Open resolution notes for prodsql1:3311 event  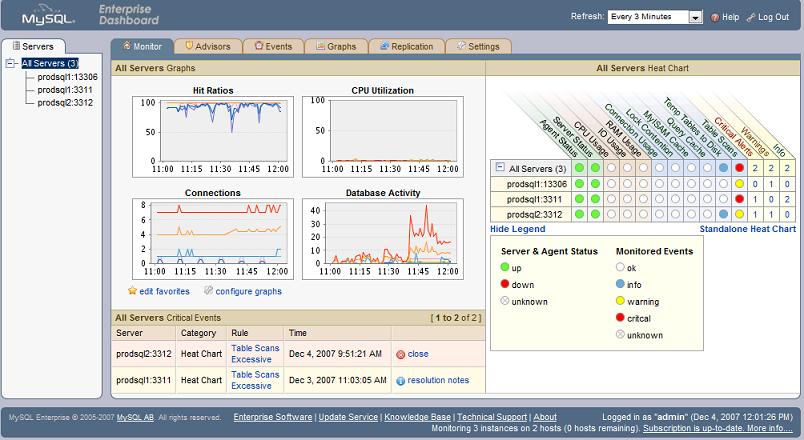coord(438,380)
